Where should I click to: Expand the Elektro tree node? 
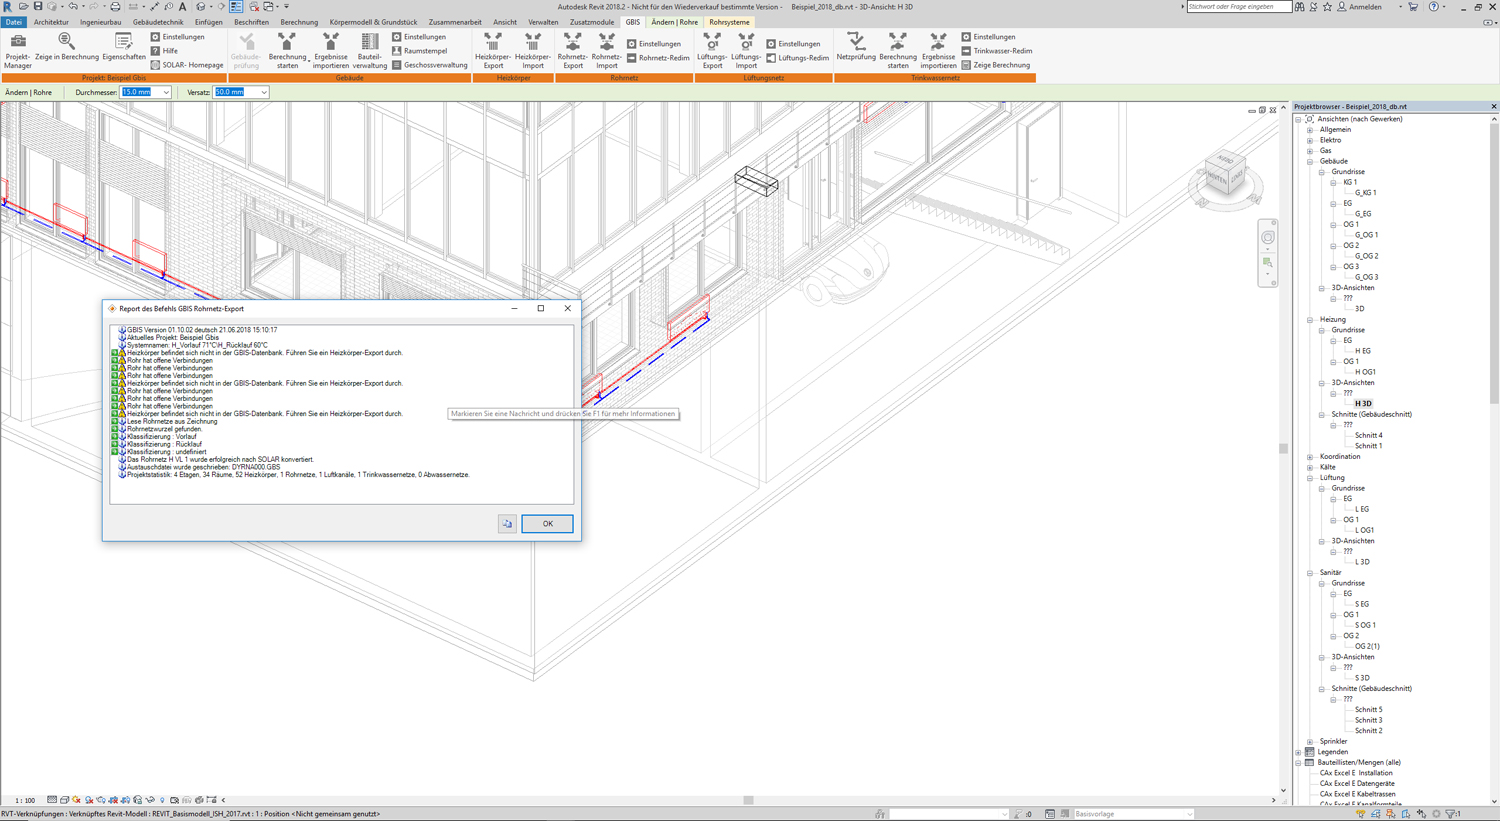1310,140
